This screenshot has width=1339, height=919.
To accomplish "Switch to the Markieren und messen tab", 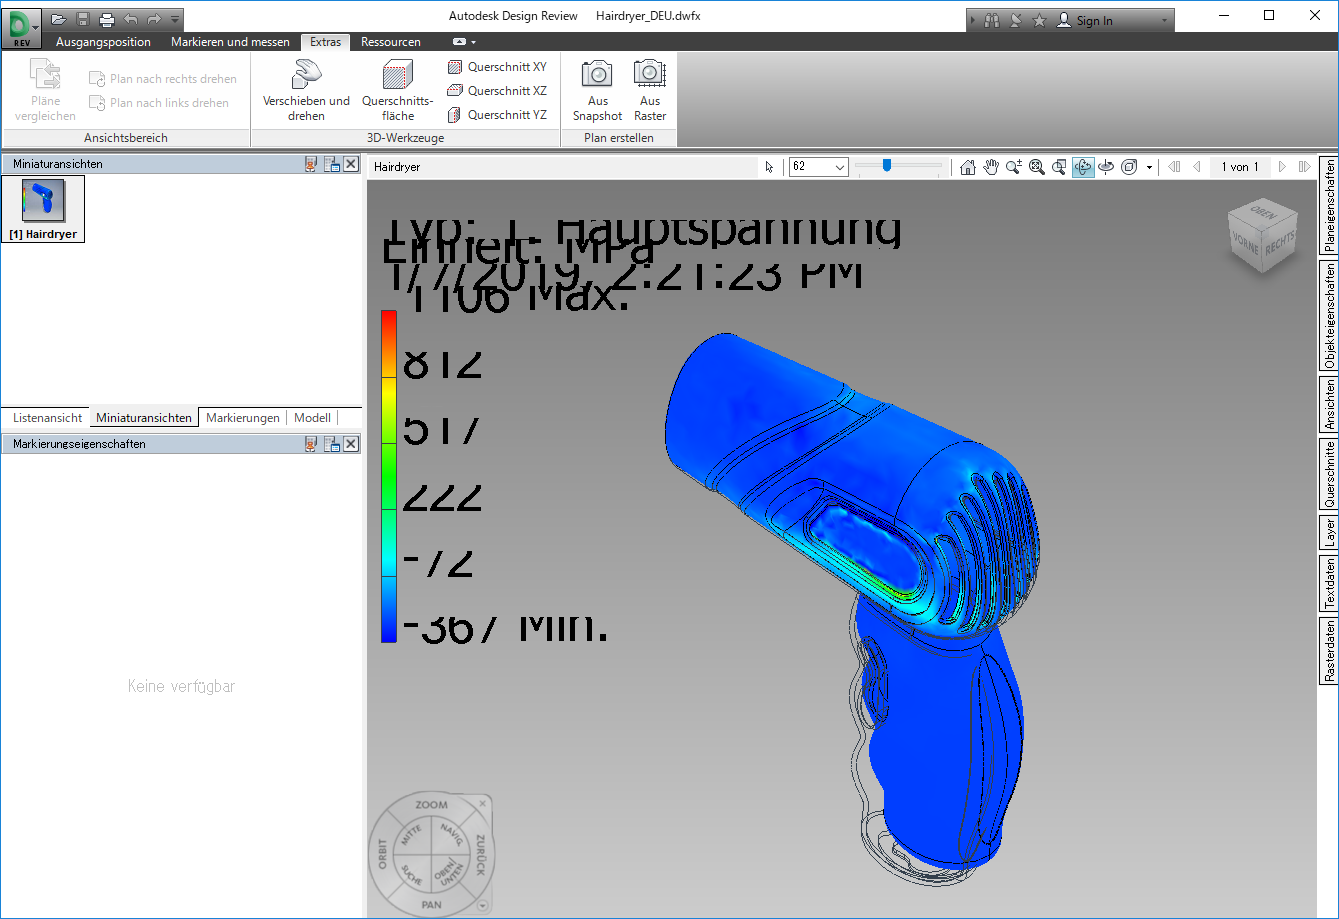I will coord(230,42).
